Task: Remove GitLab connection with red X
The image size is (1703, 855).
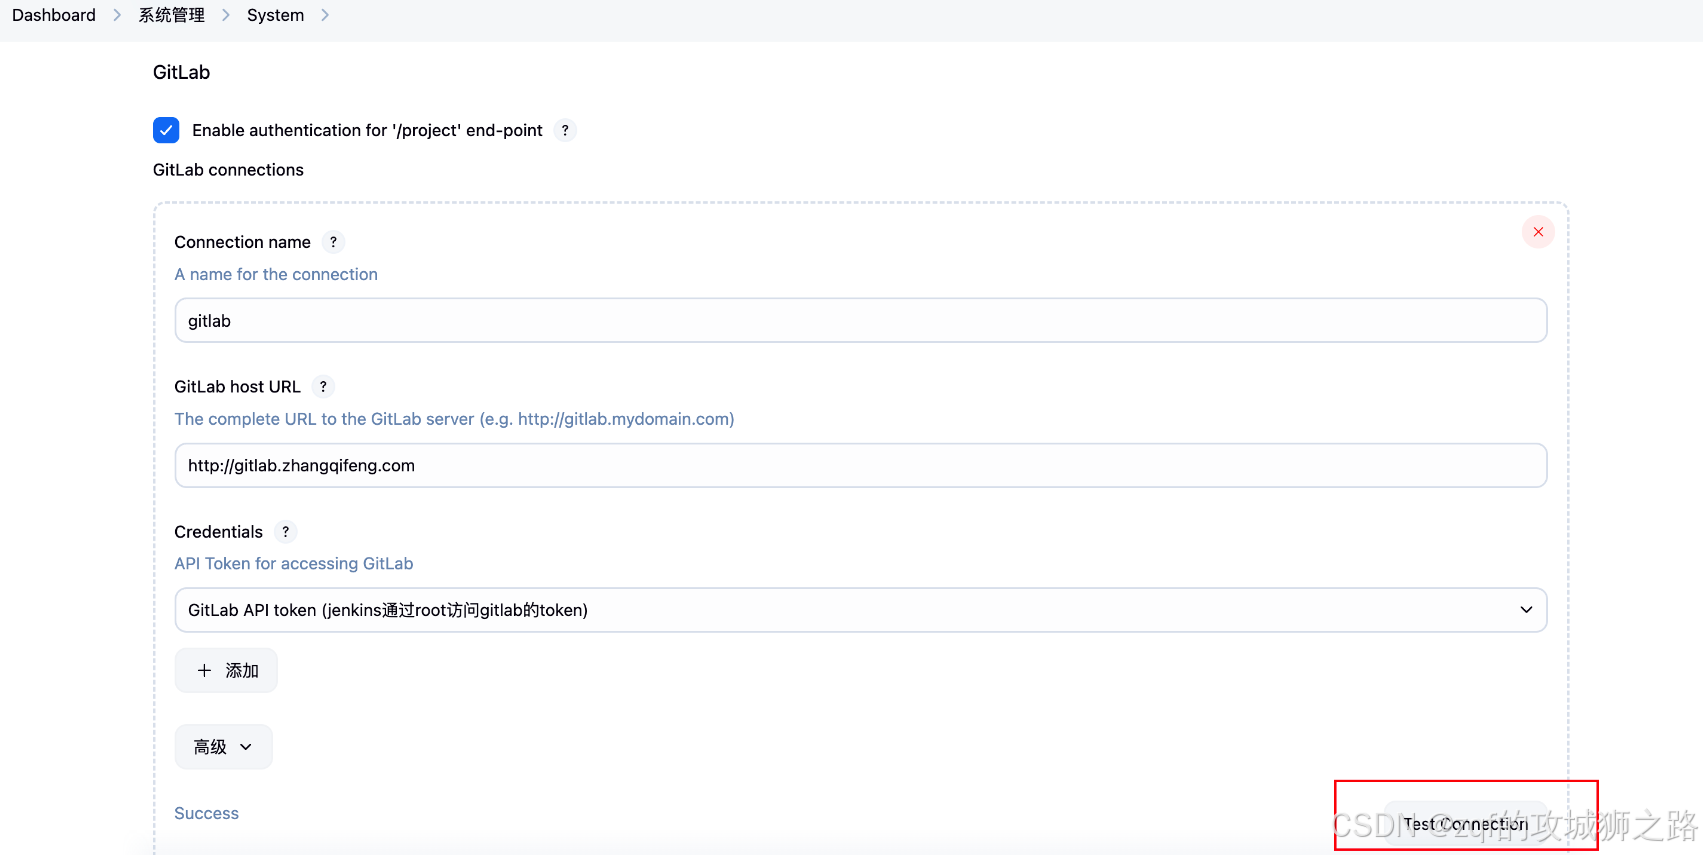Action: pyautogui.click(x=1538, y=232)
